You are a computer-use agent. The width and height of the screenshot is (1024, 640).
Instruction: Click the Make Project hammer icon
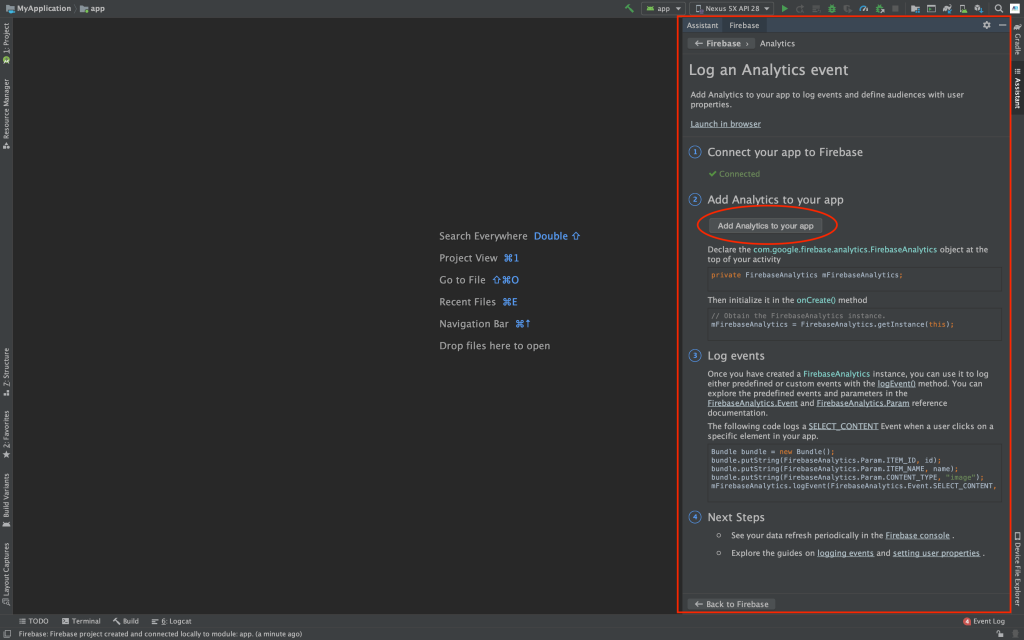(629, 8)
